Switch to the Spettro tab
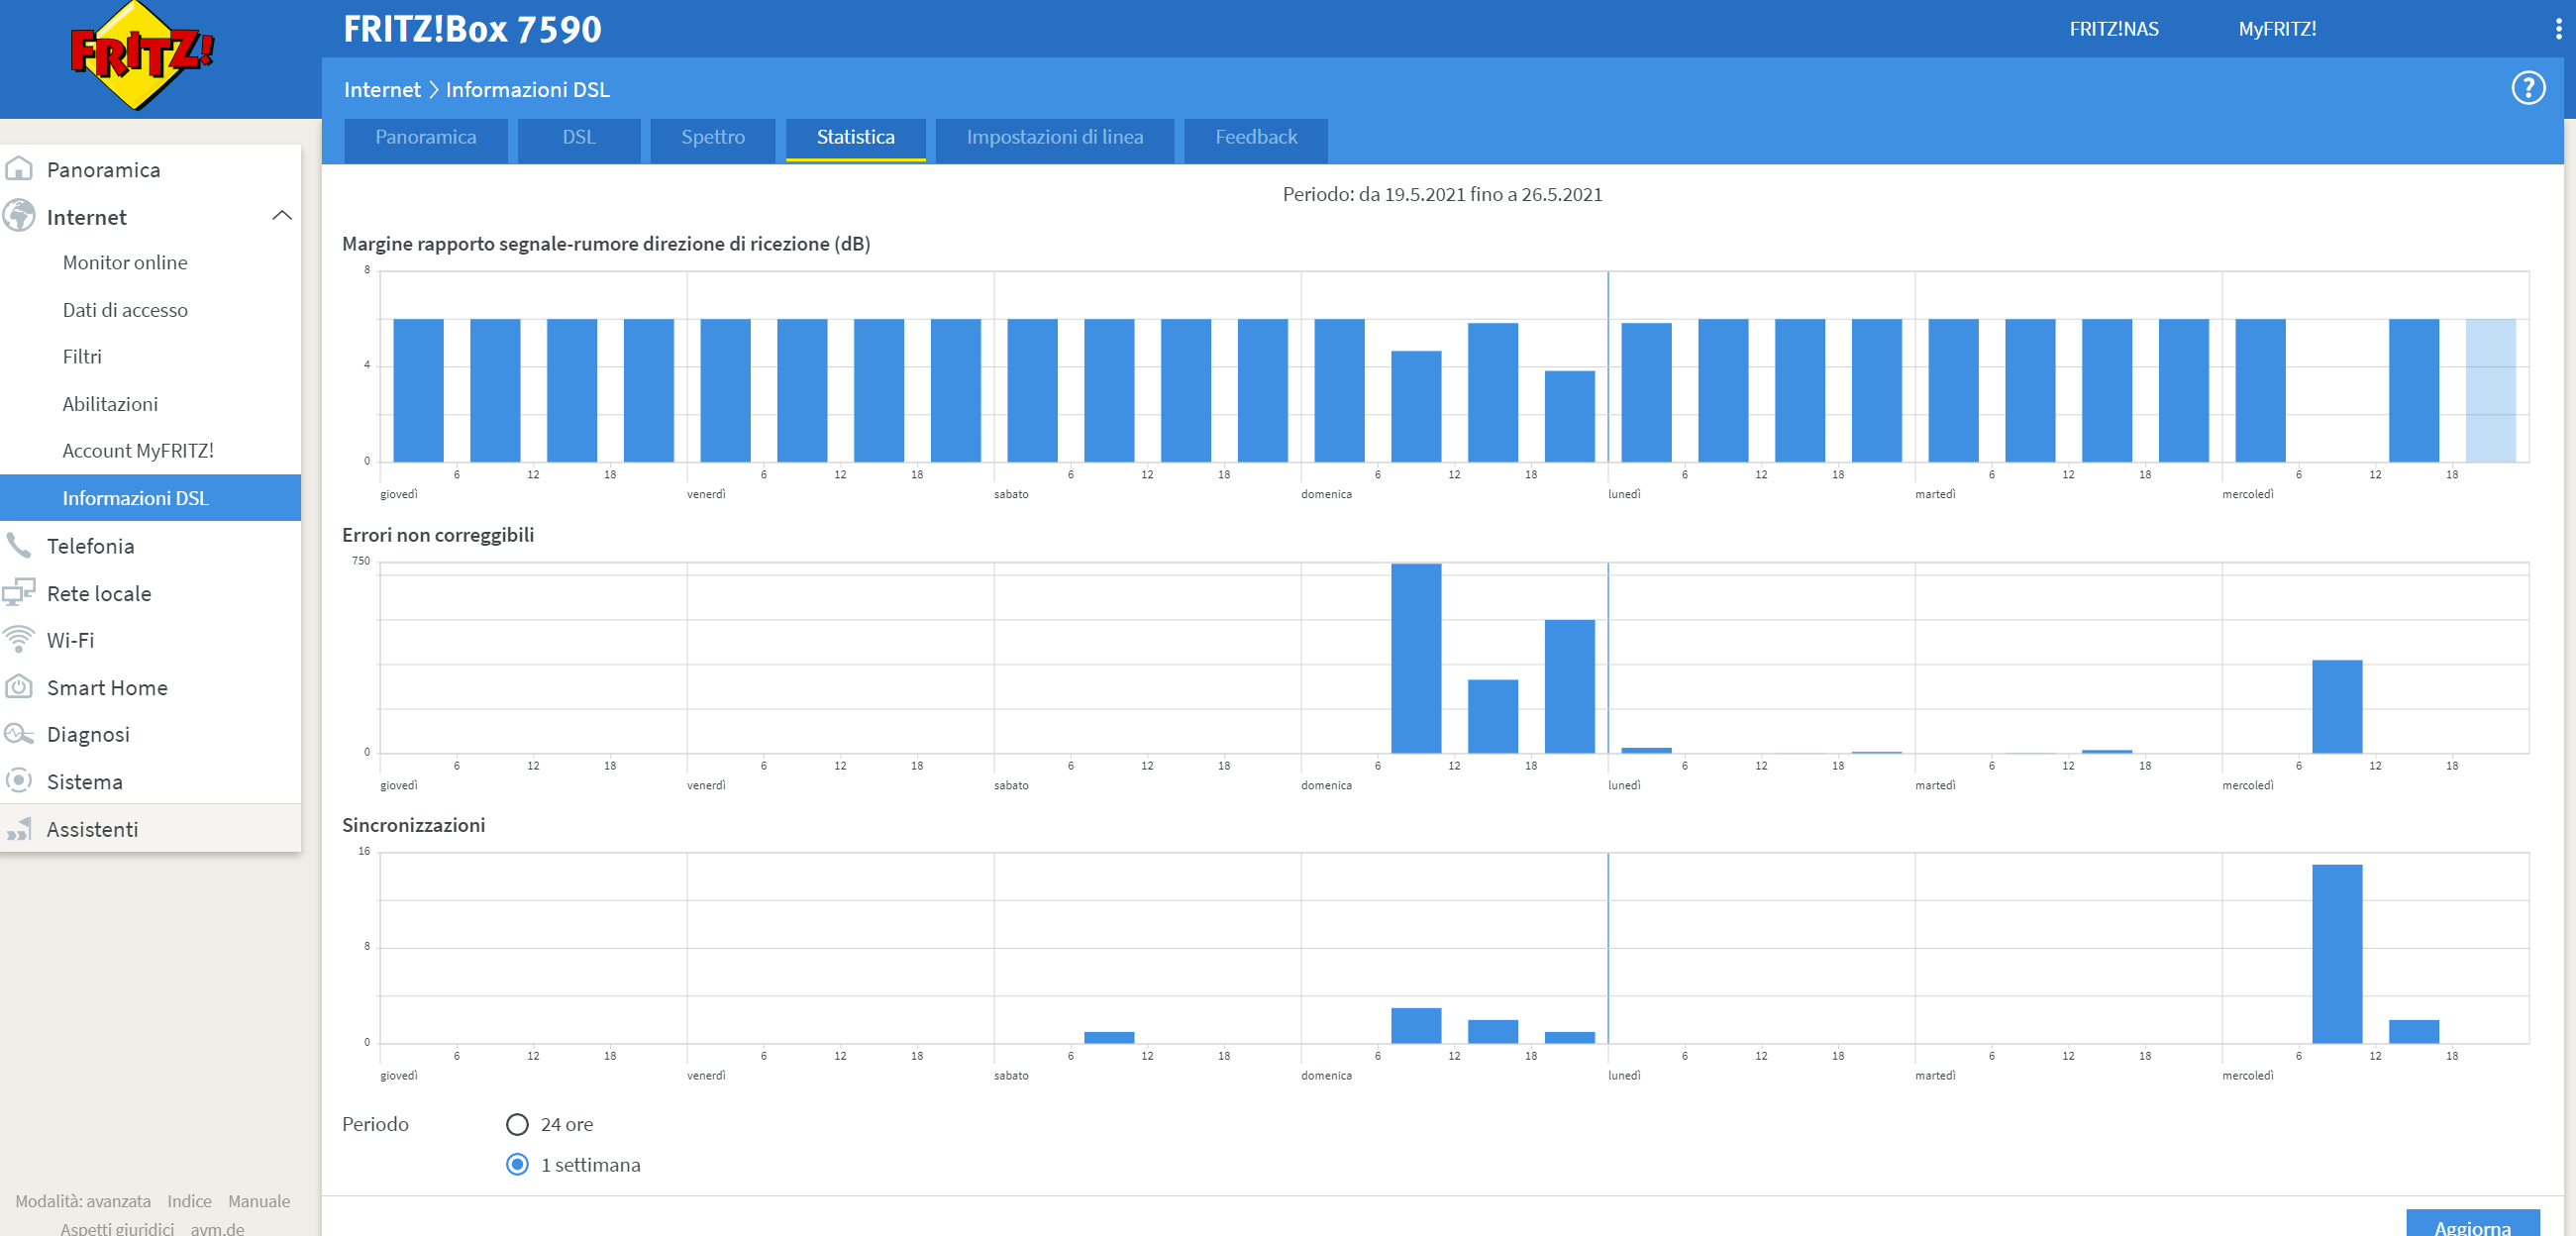Screen dimensions: 2576x1236 point(712,138)
